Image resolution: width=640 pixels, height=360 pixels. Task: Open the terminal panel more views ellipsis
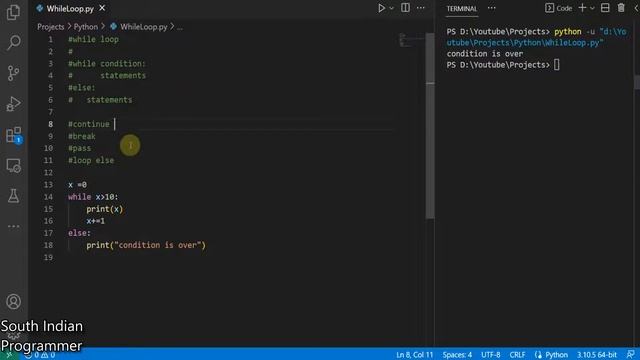pos(491,8)
